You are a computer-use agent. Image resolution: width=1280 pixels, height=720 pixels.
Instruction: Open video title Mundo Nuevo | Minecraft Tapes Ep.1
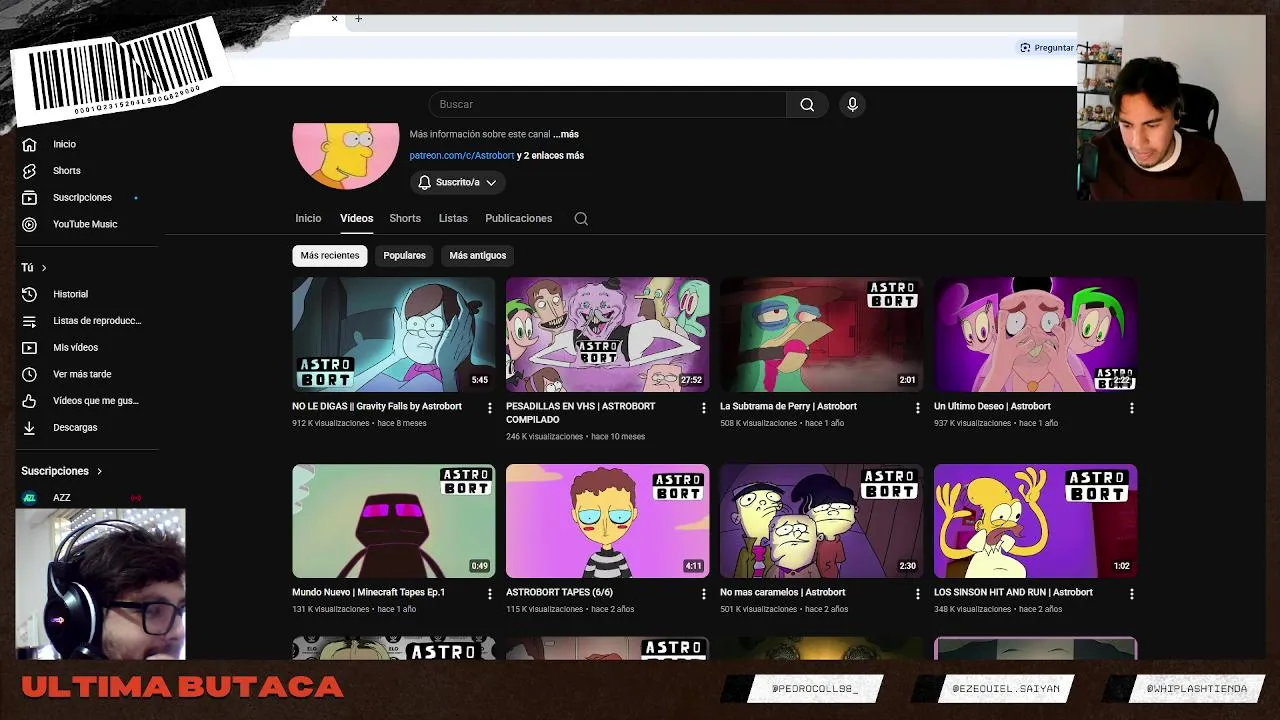tap(368, 592)
